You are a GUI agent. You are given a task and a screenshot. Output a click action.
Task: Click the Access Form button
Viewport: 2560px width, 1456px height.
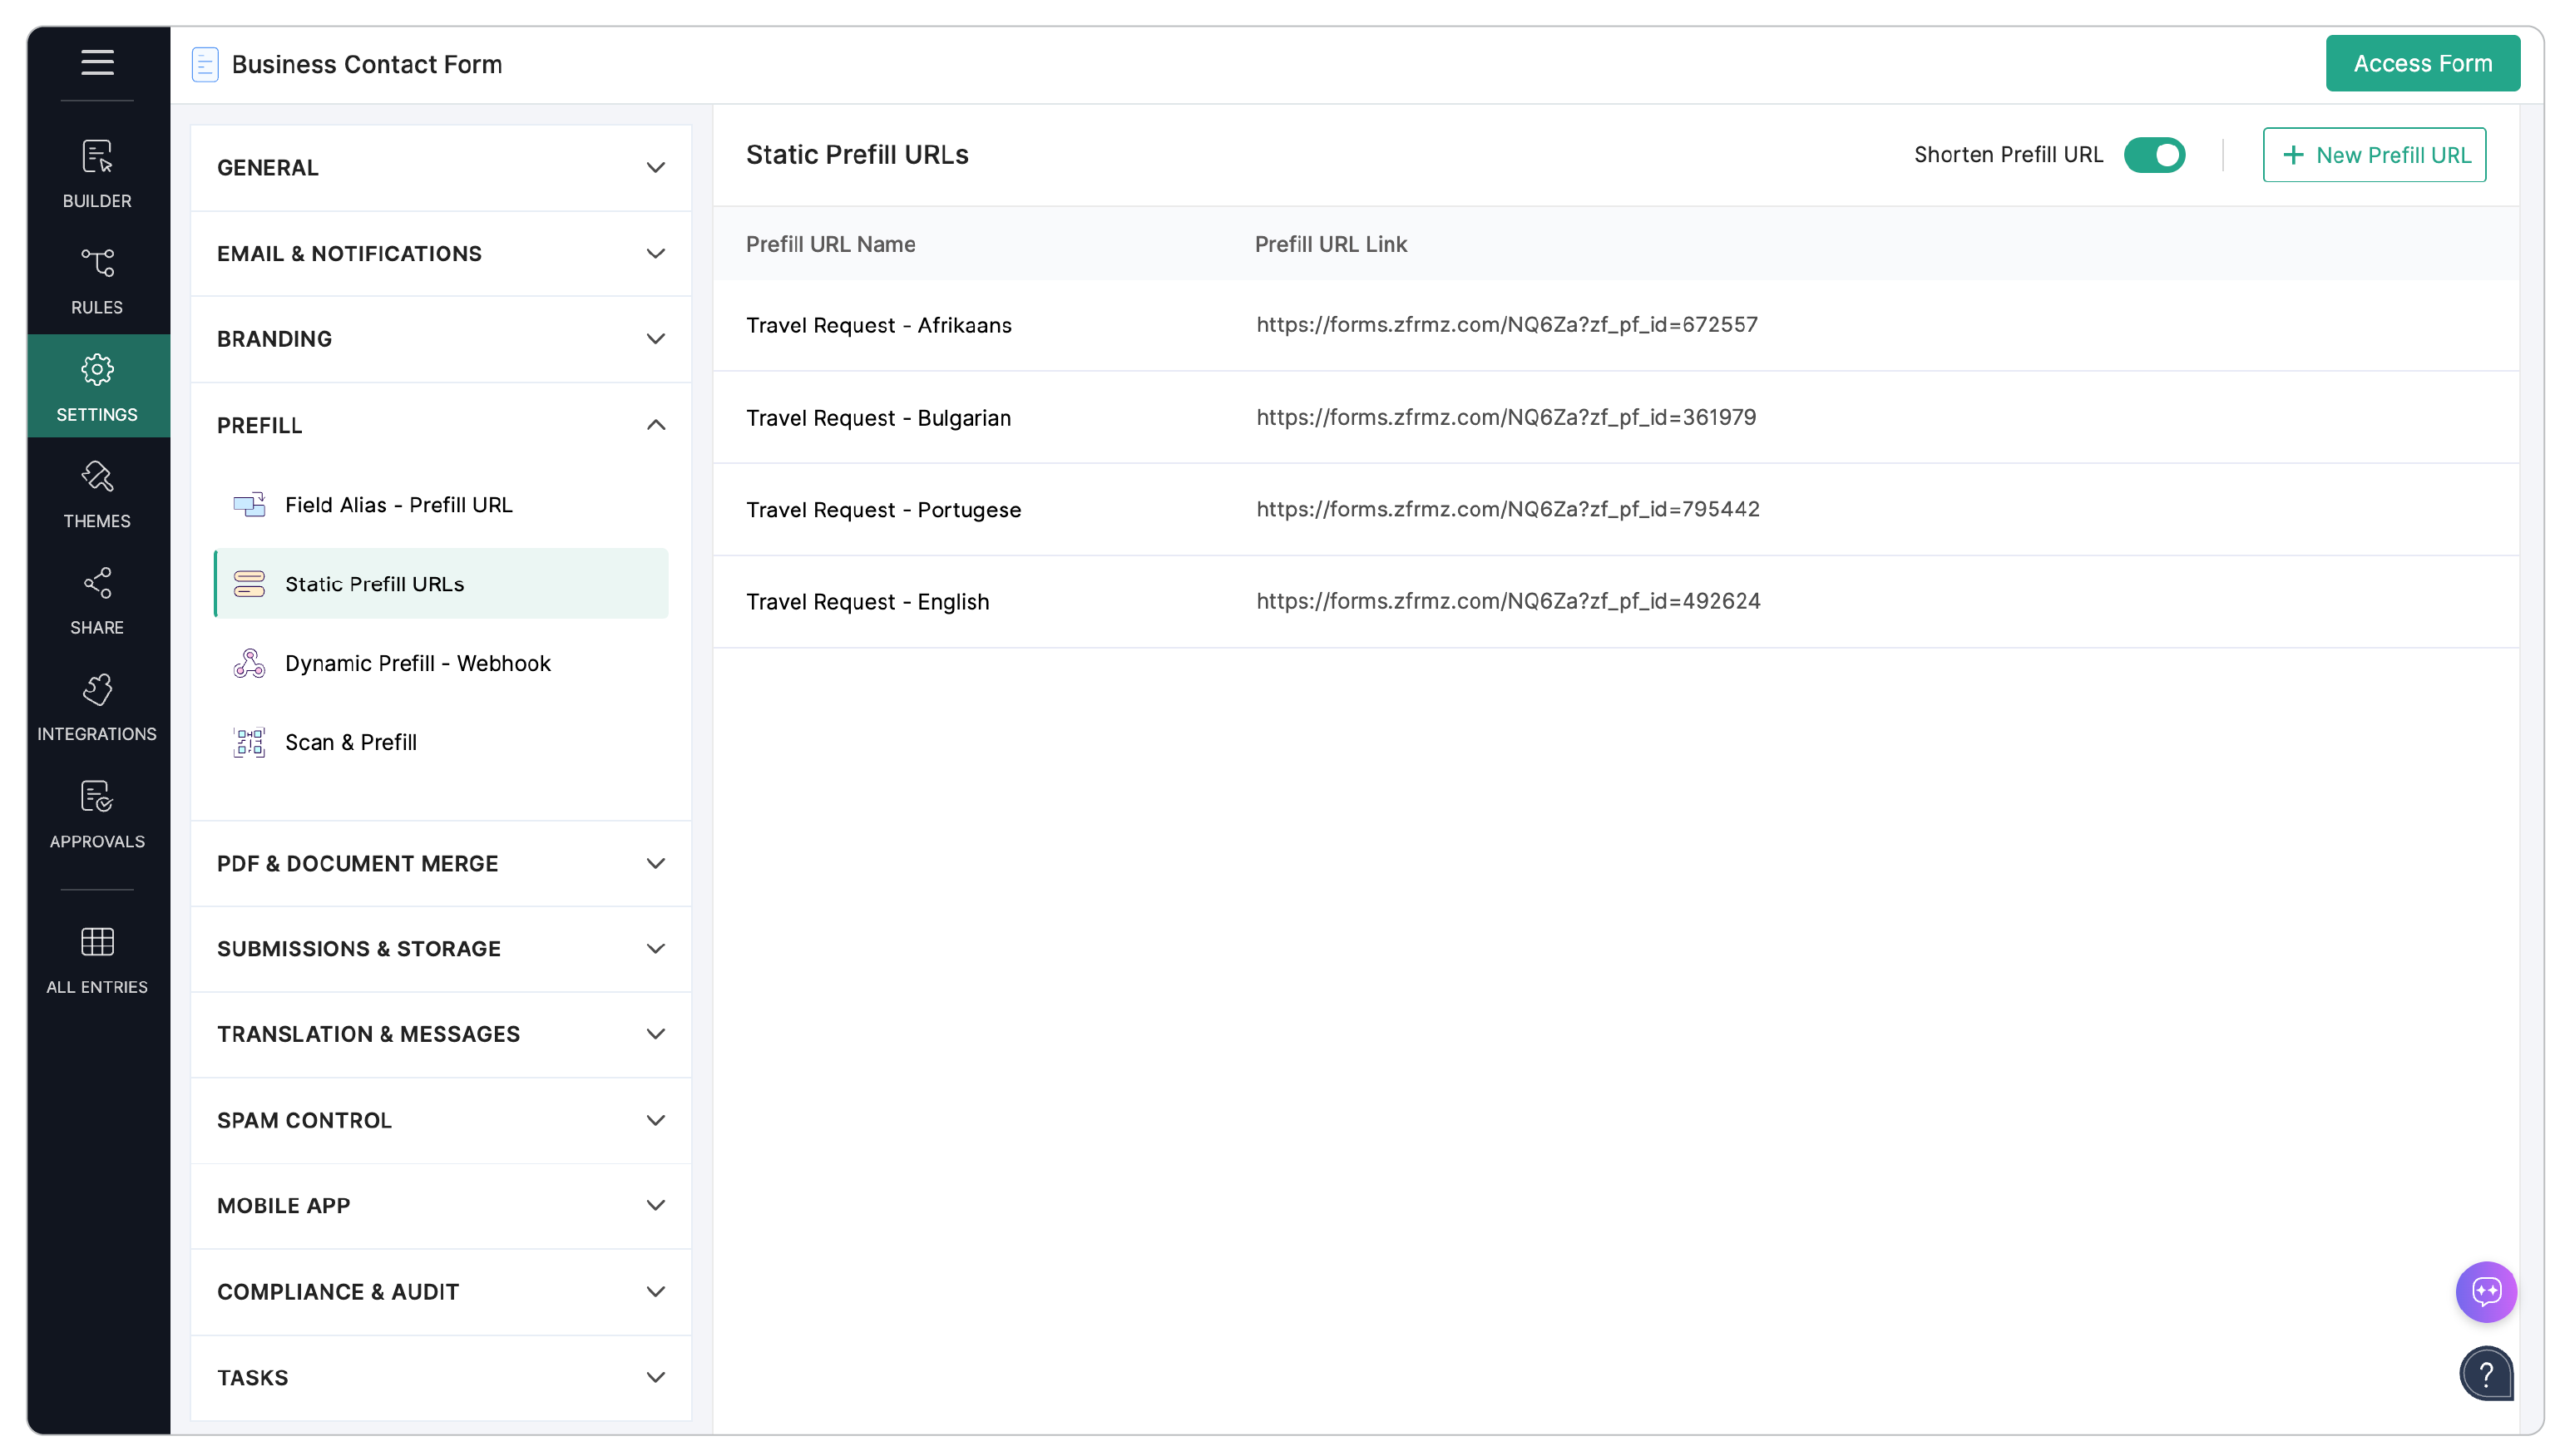2423,62
